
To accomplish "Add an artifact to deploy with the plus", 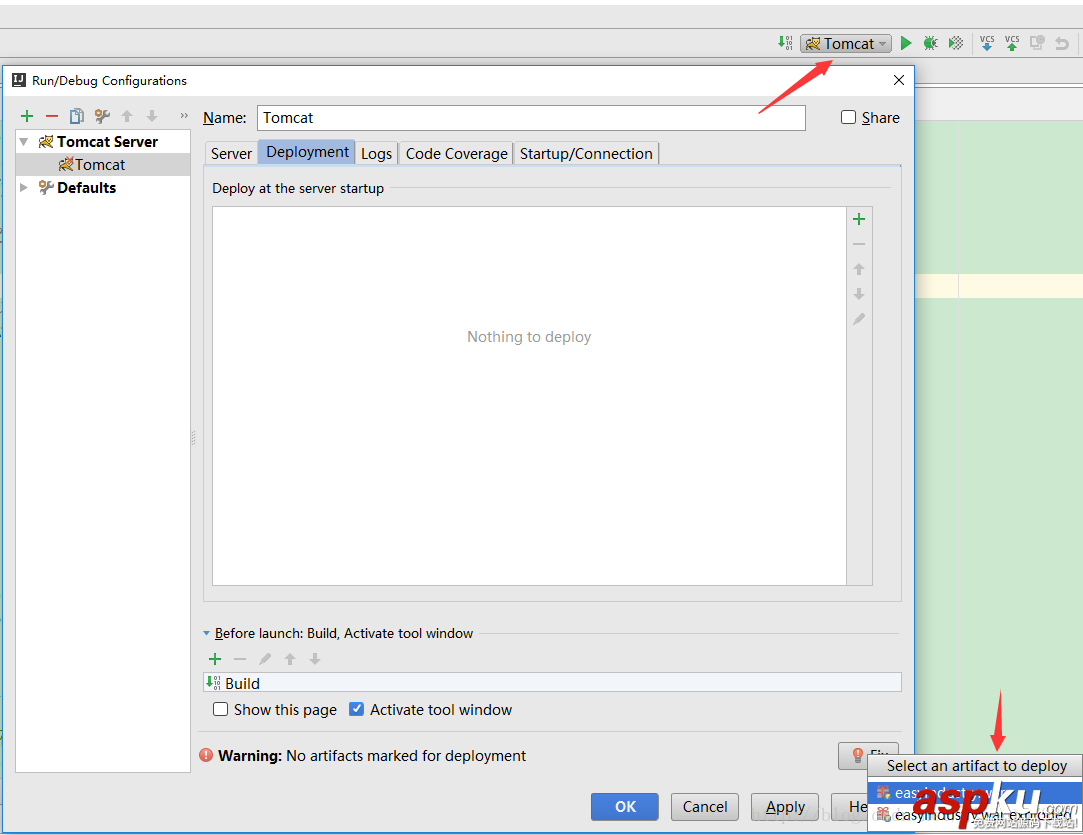I will [x=859, y=220].
